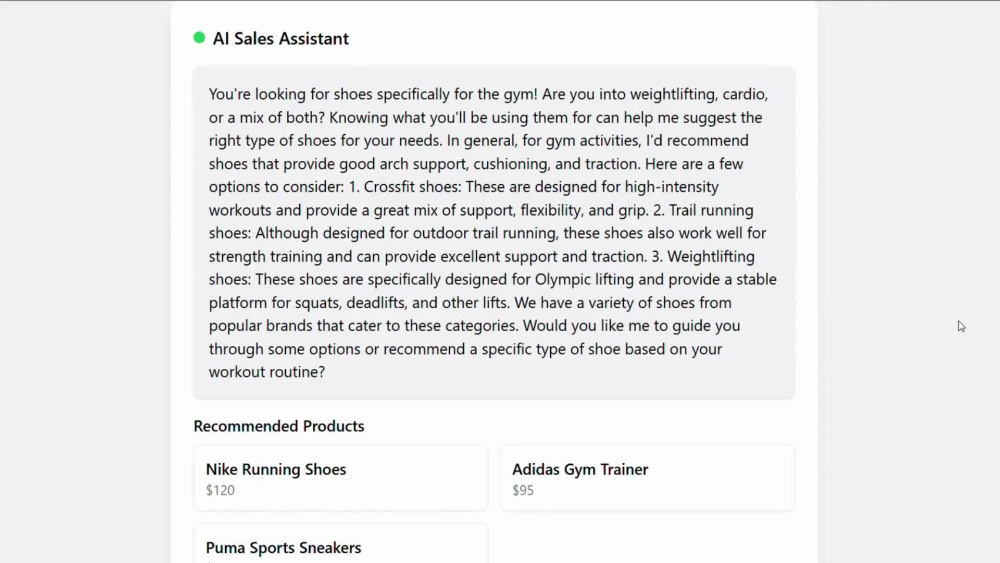Click the Recommended Products section heading

click(279, 426)
